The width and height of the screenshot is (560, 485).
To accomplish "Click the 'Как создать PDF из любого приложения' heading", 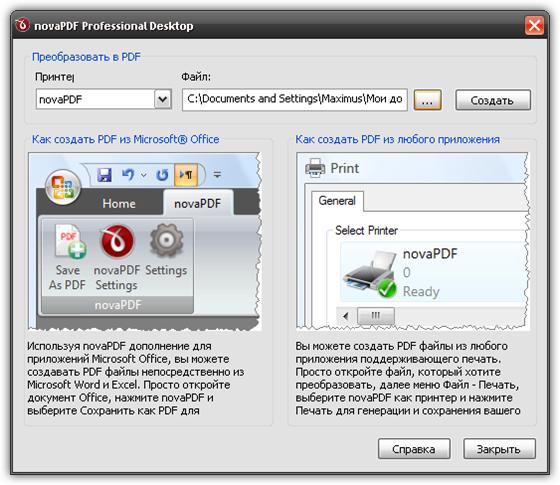I will [398, 139].
